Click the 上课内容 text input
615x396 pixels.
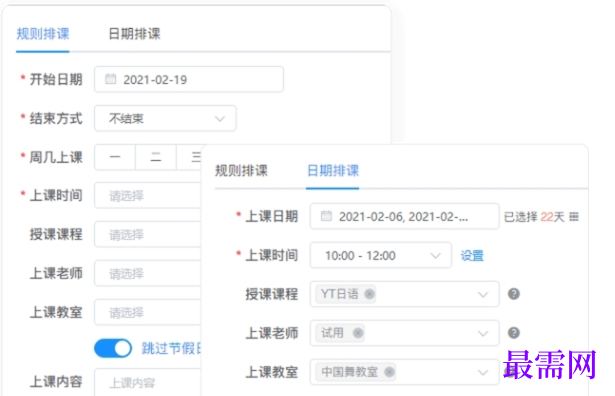(147, 382)
